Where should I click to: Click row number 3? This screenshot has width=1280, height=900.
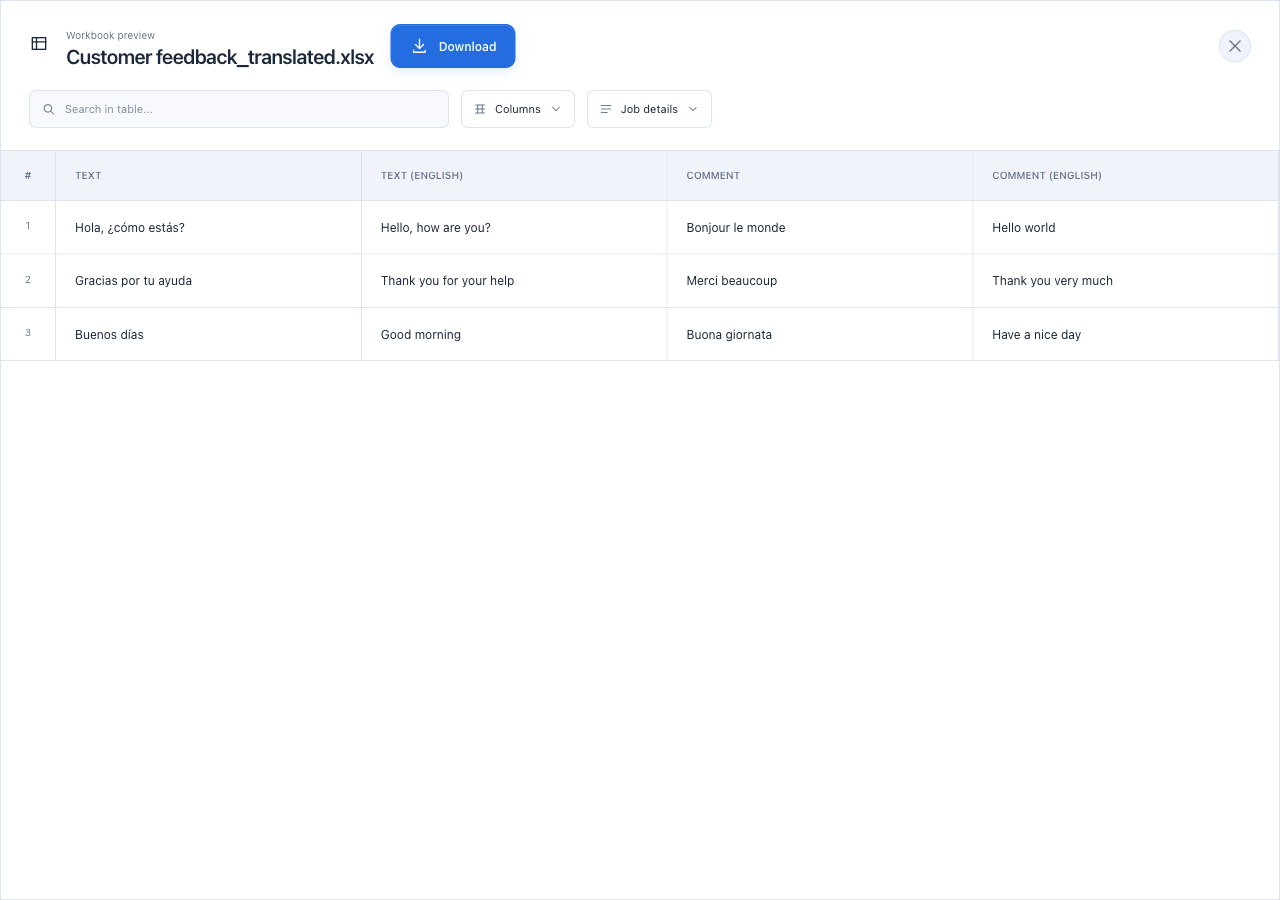point(28,333)
